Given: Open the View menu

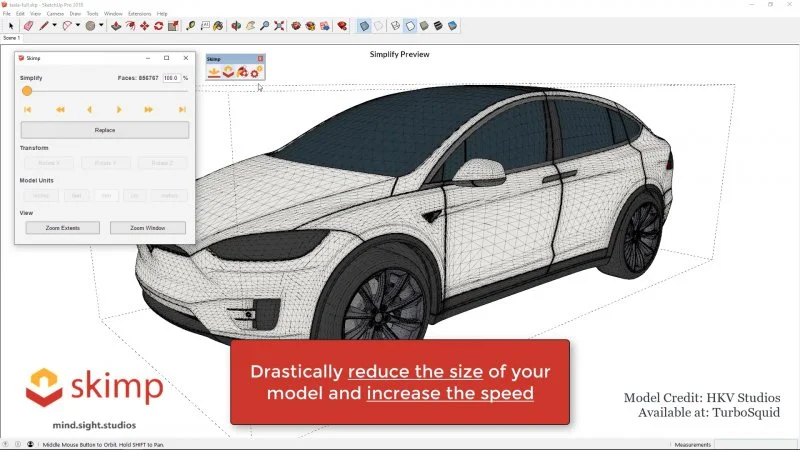Looking at the screenshot, I should pos(36,14).
